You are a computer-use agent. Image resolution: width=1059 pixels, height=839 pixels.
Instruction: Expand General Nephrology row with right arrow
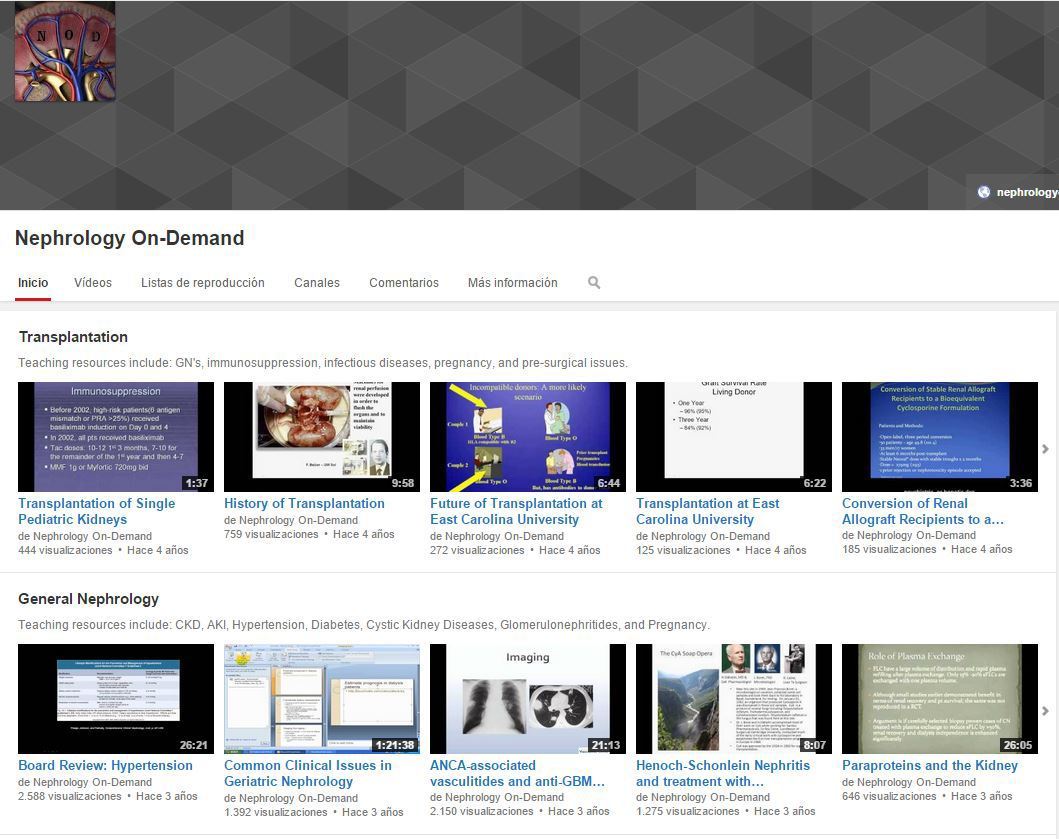point(1045,711)
